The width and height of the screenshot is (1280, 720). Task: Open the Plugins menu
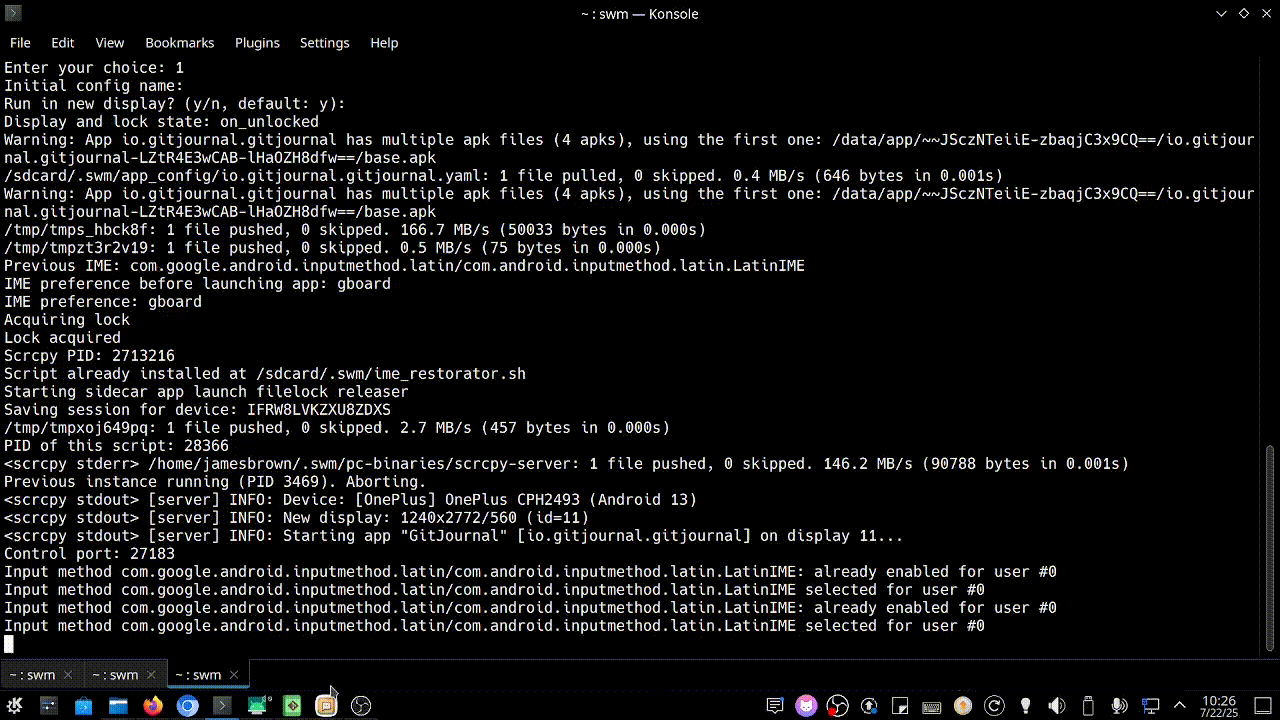pos(257,43)
